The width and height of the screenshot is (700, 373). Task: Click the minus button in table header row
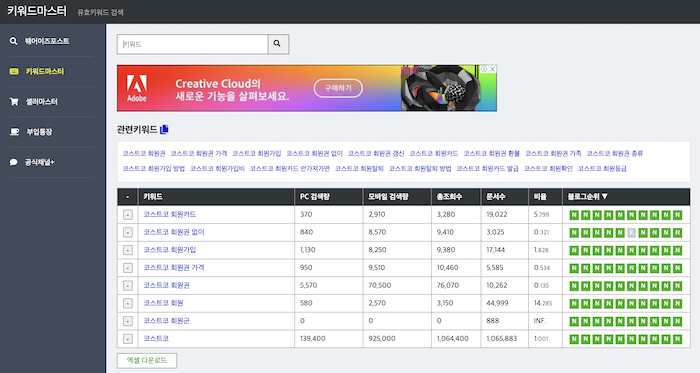point(128,197)
